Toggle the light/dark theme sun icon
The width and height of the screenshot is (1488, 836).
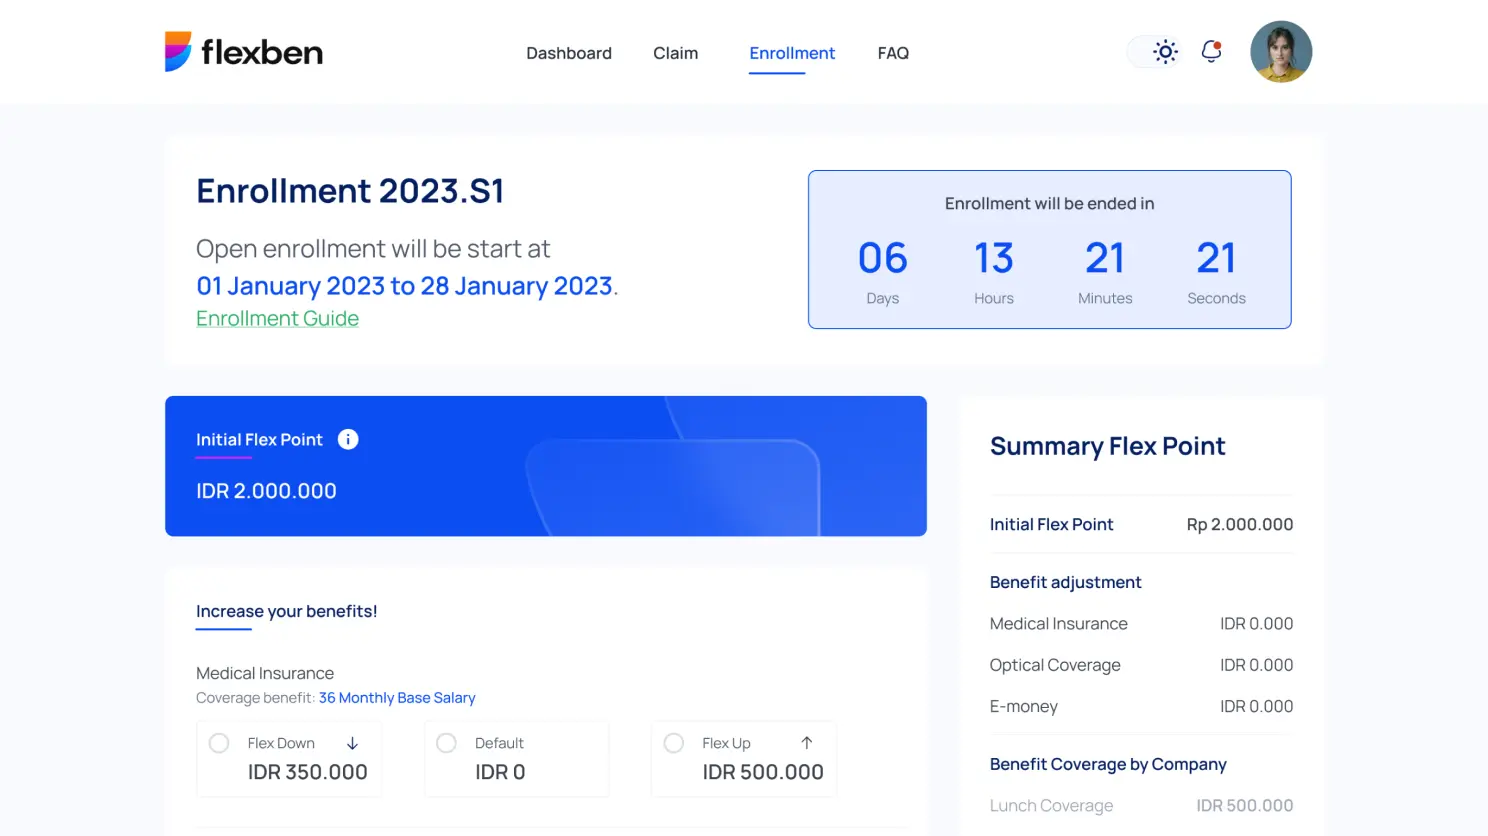point(1165,52)
